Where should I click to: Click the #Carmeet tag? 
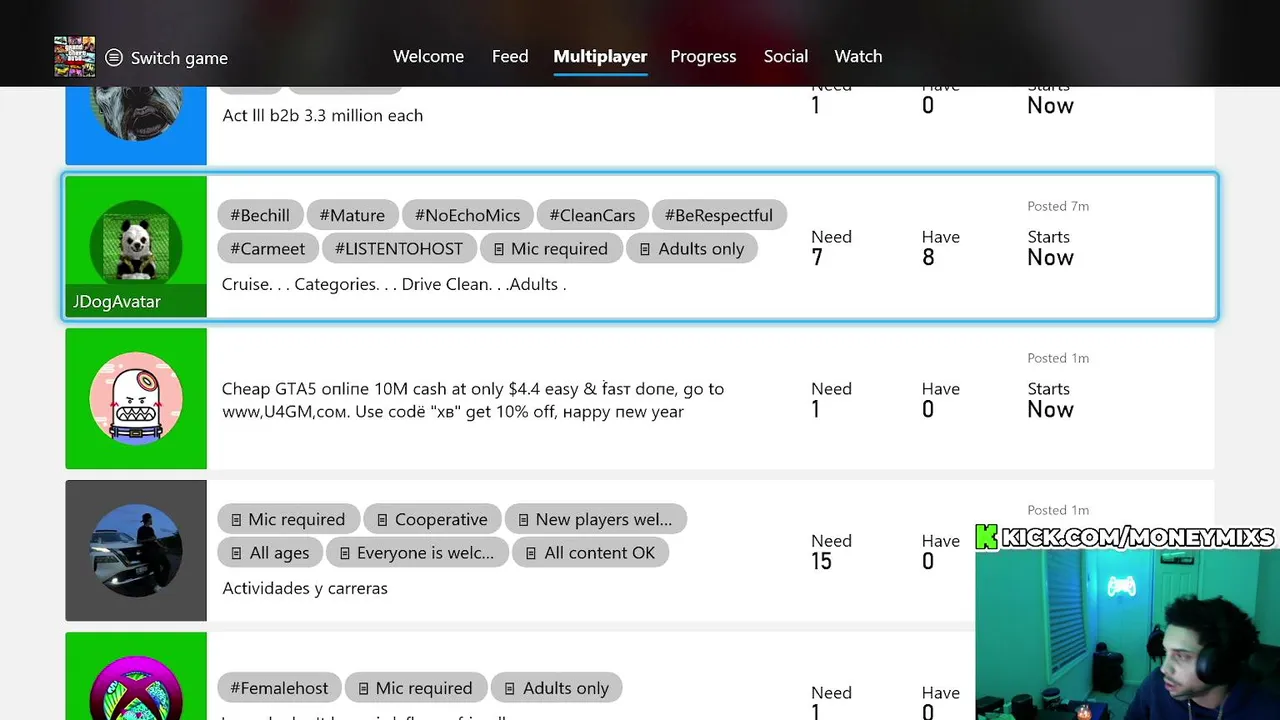268,248
